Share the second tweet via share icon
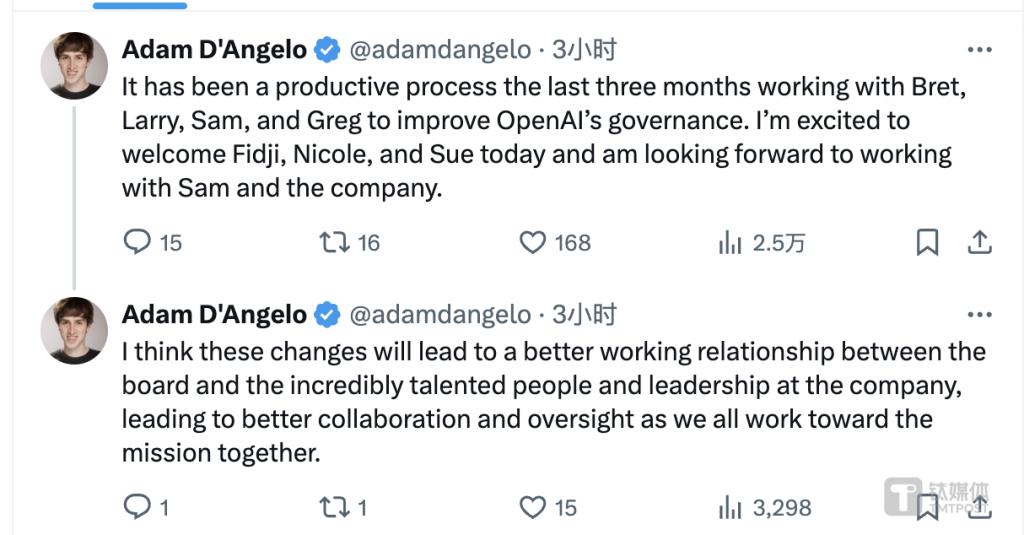 [979, 508]
